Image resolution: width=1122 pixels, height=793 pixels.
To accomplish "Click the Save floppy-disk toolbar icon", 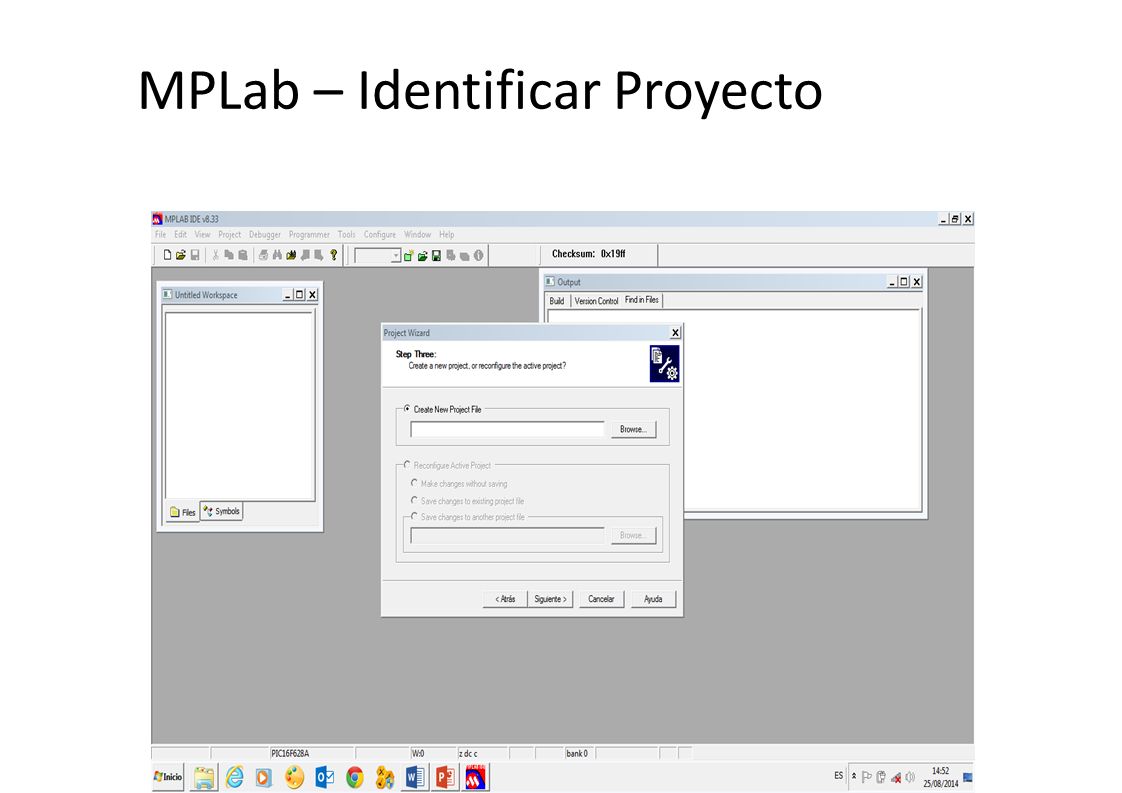I will [x=195, y=255].
